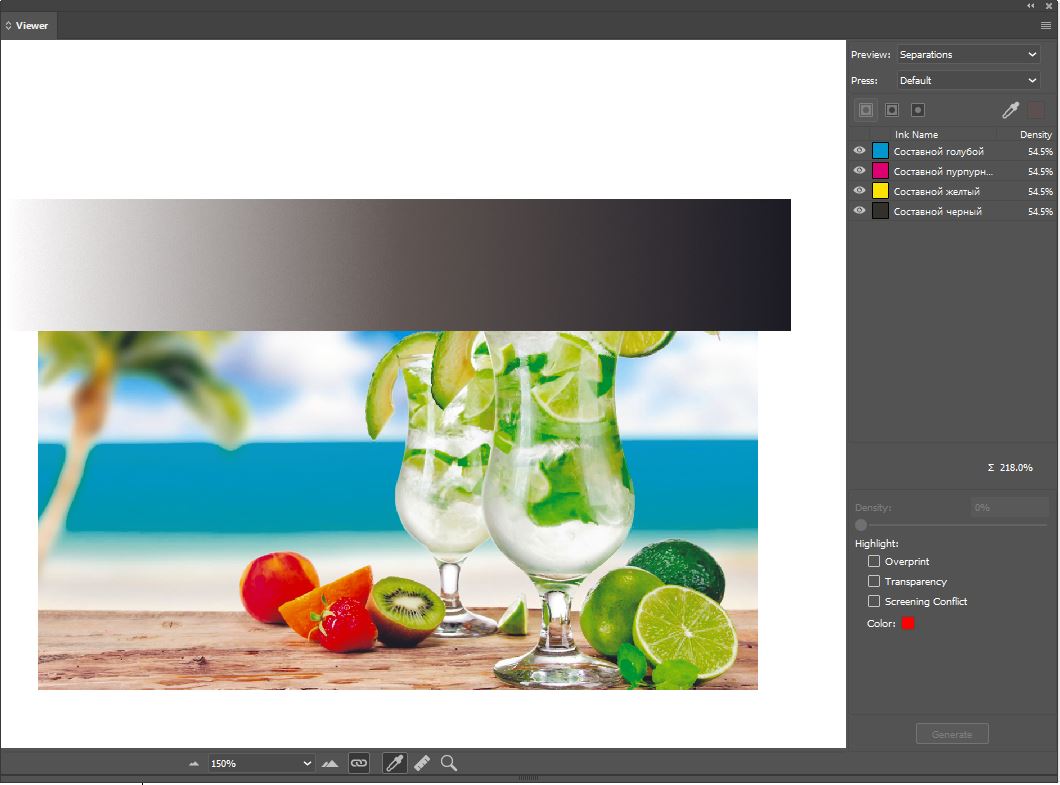
Task: Hide the Составной пурпурн... ink separation
Action: [859, 170]
